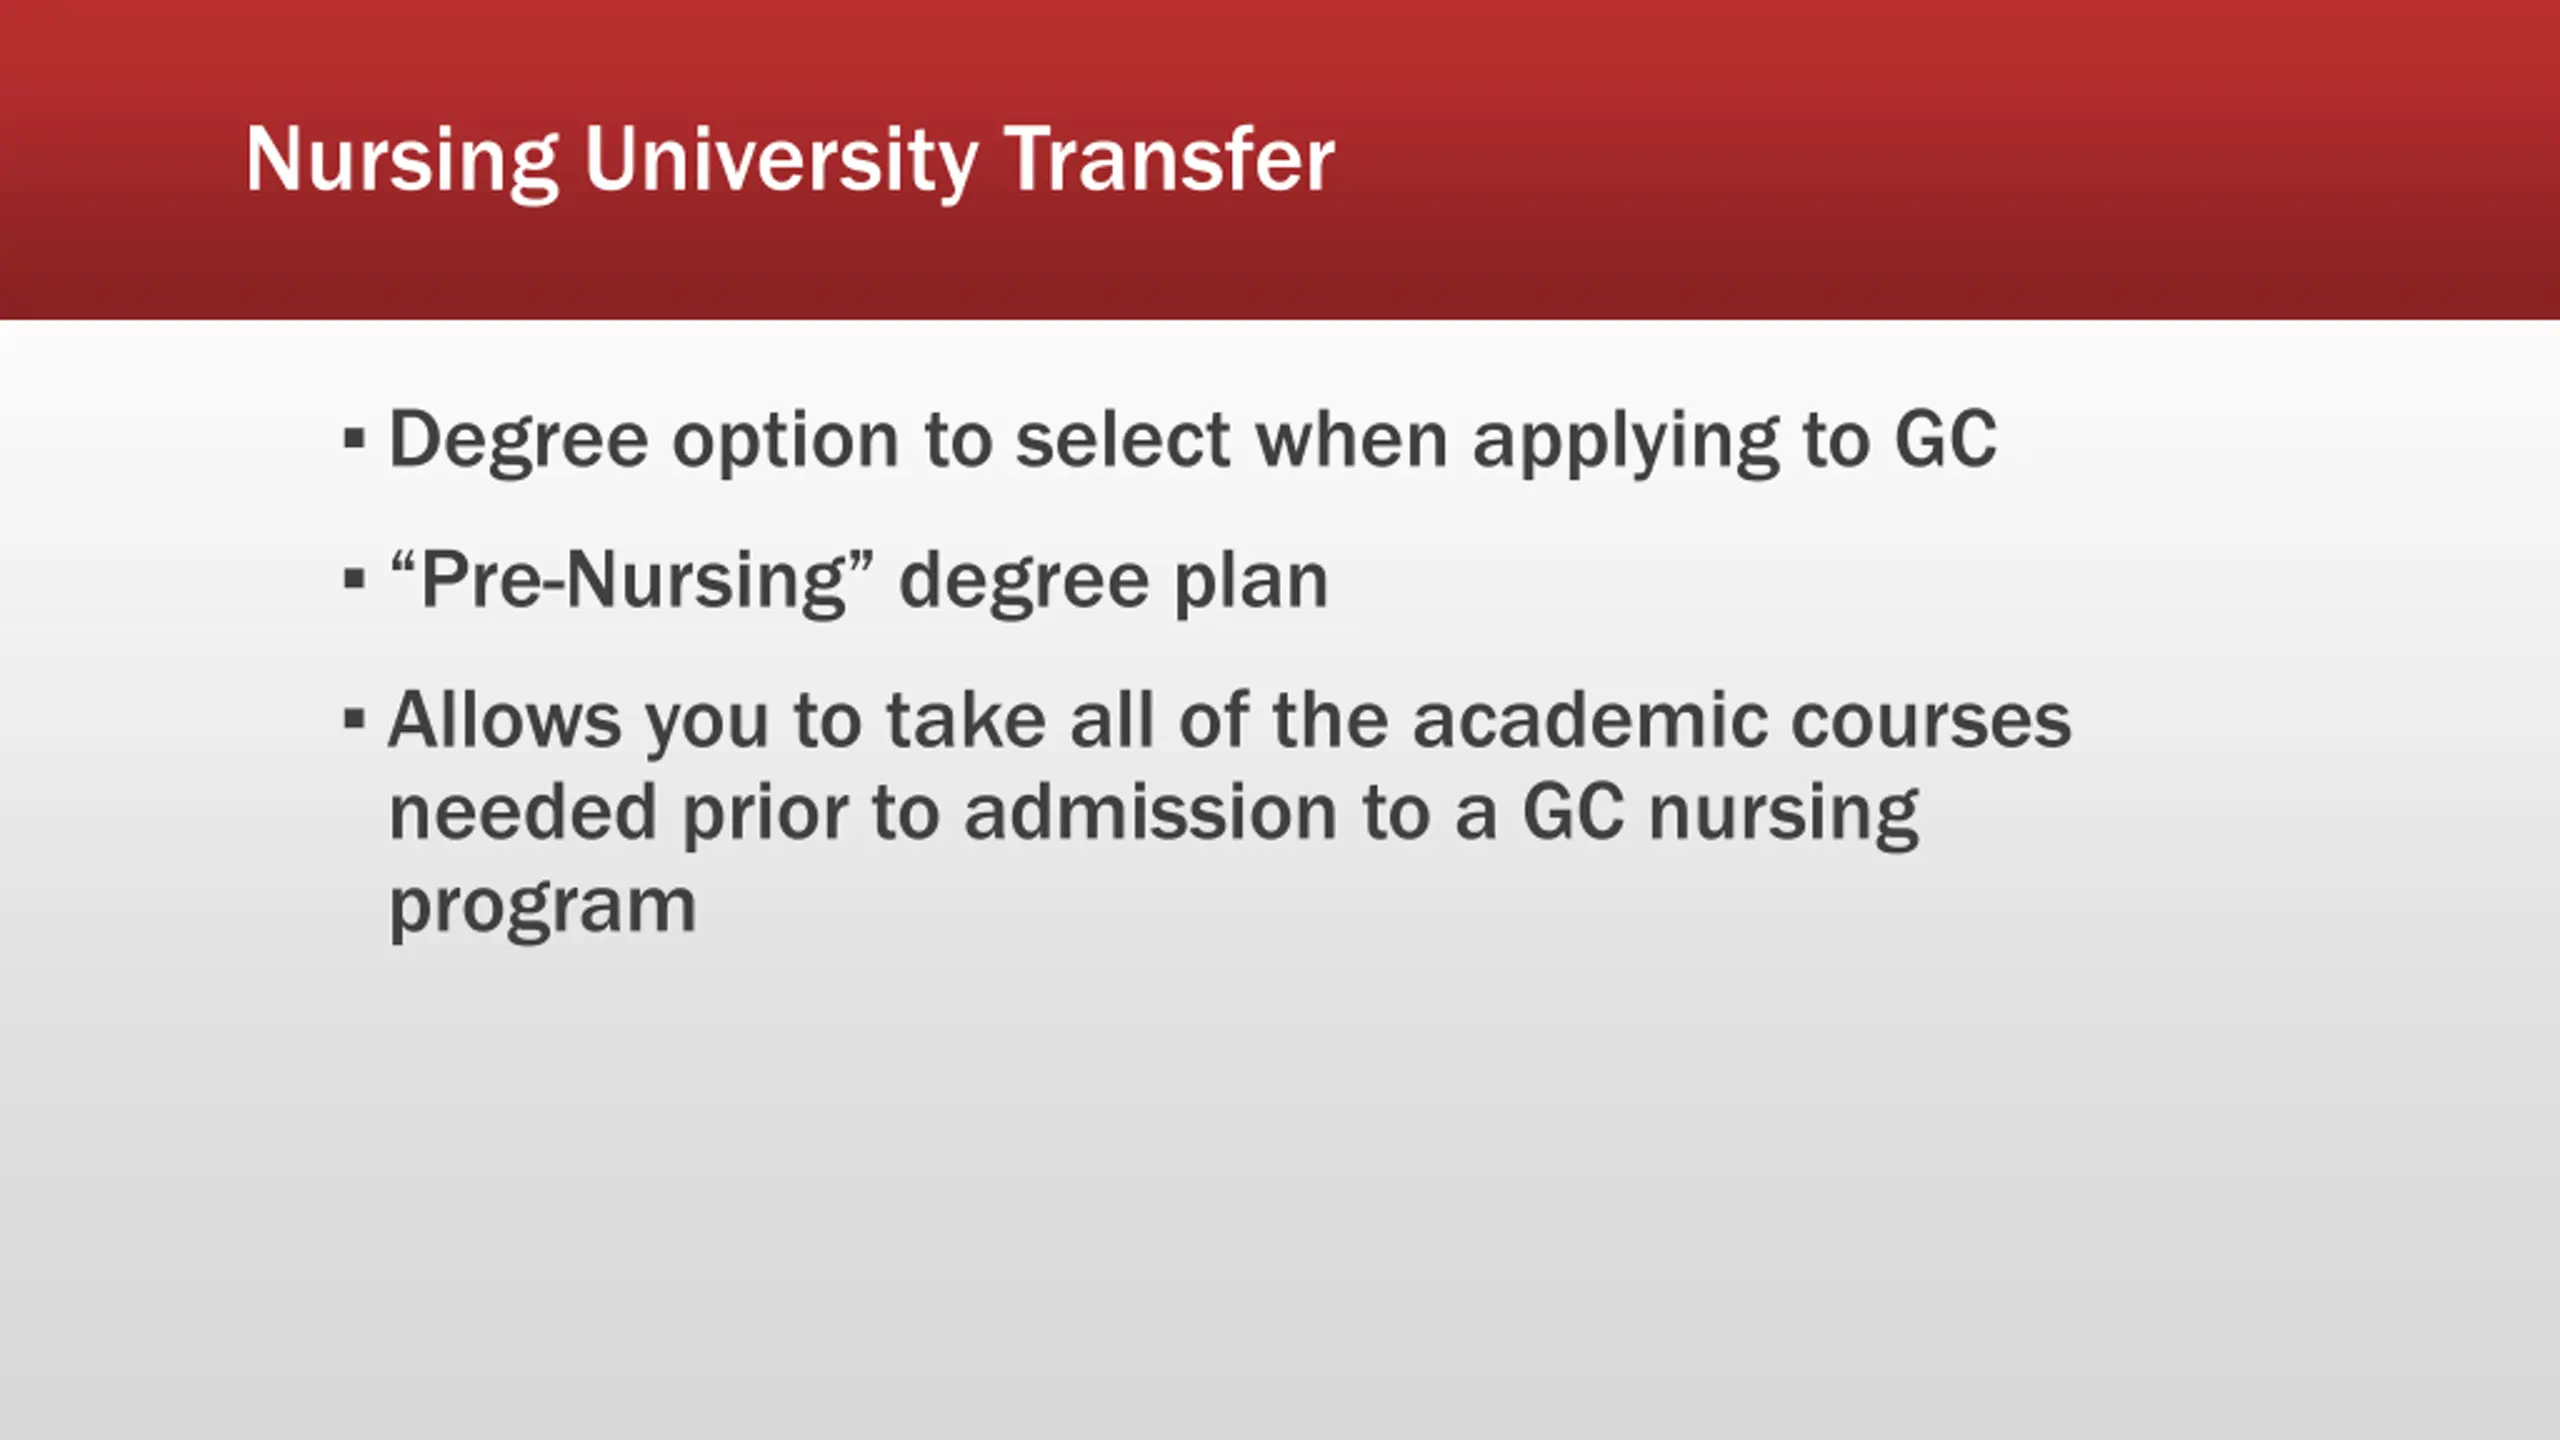Click the first square bullet marker
The image size is (2560, 1440).
(x=354, y=438)
